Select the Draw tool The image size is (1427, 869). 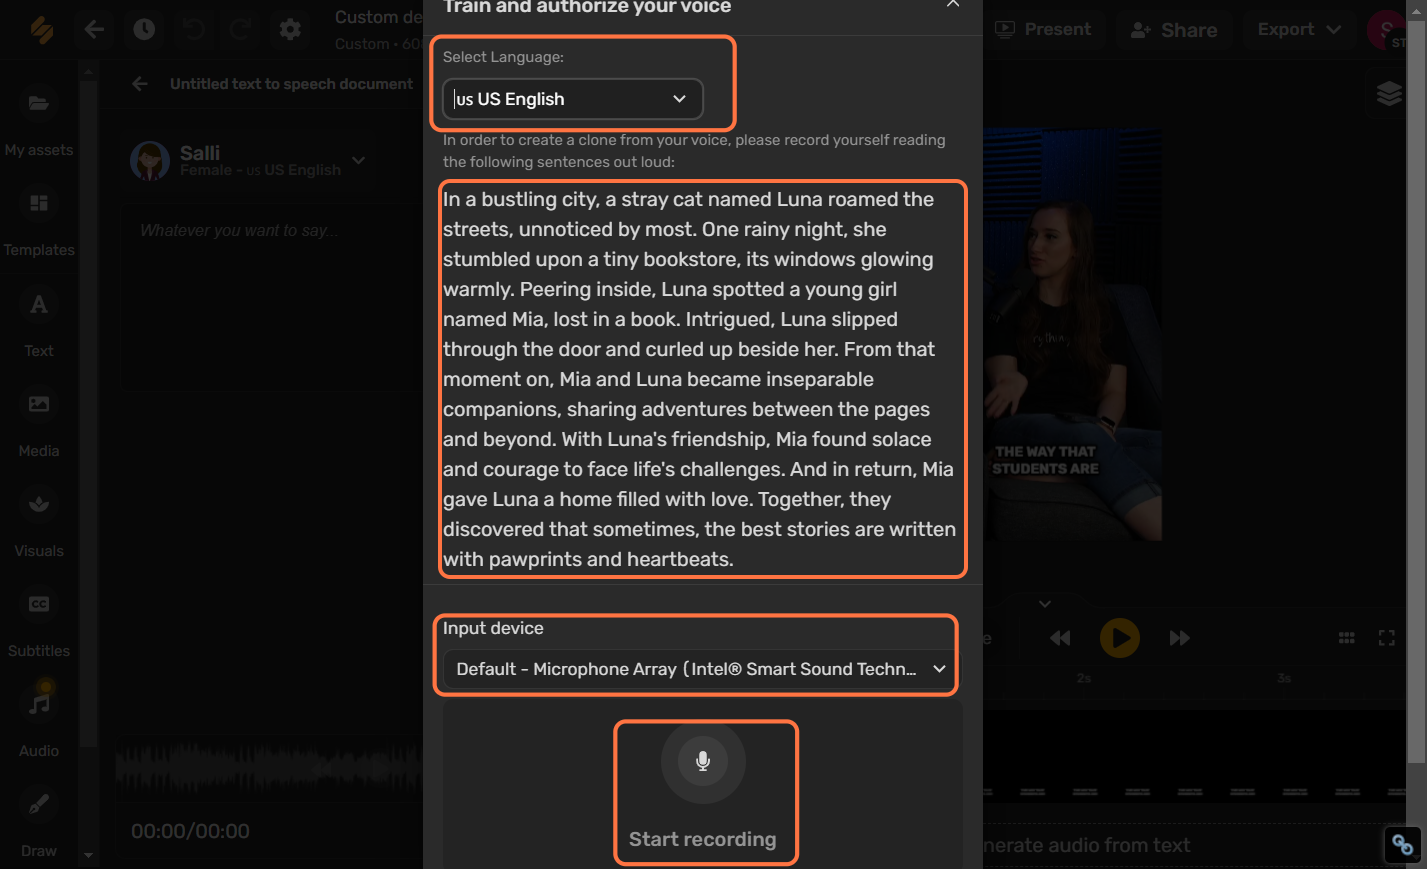point(39,822)
